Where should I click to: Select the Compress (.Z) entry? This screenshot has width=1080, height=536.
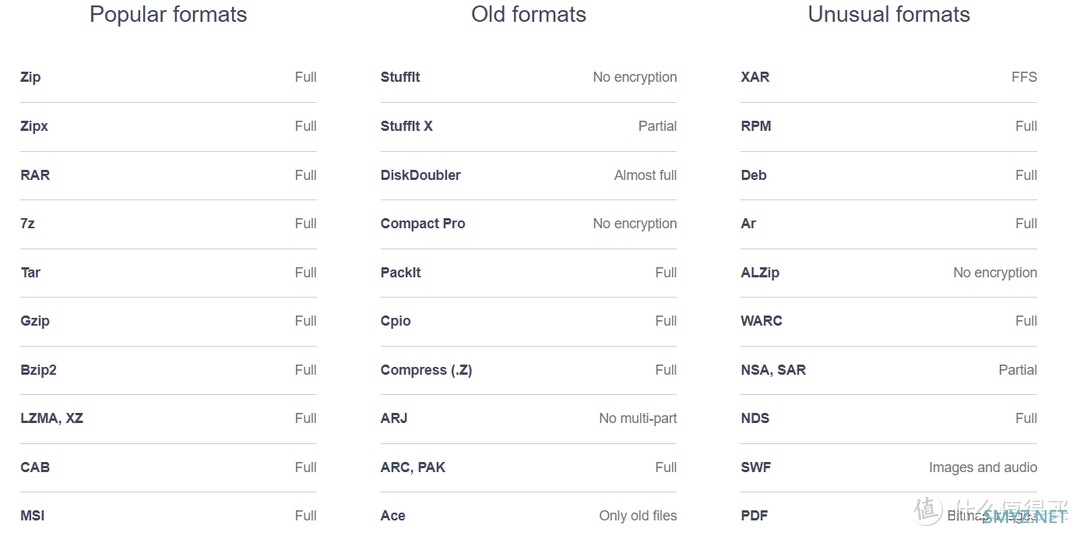[528, 370]
